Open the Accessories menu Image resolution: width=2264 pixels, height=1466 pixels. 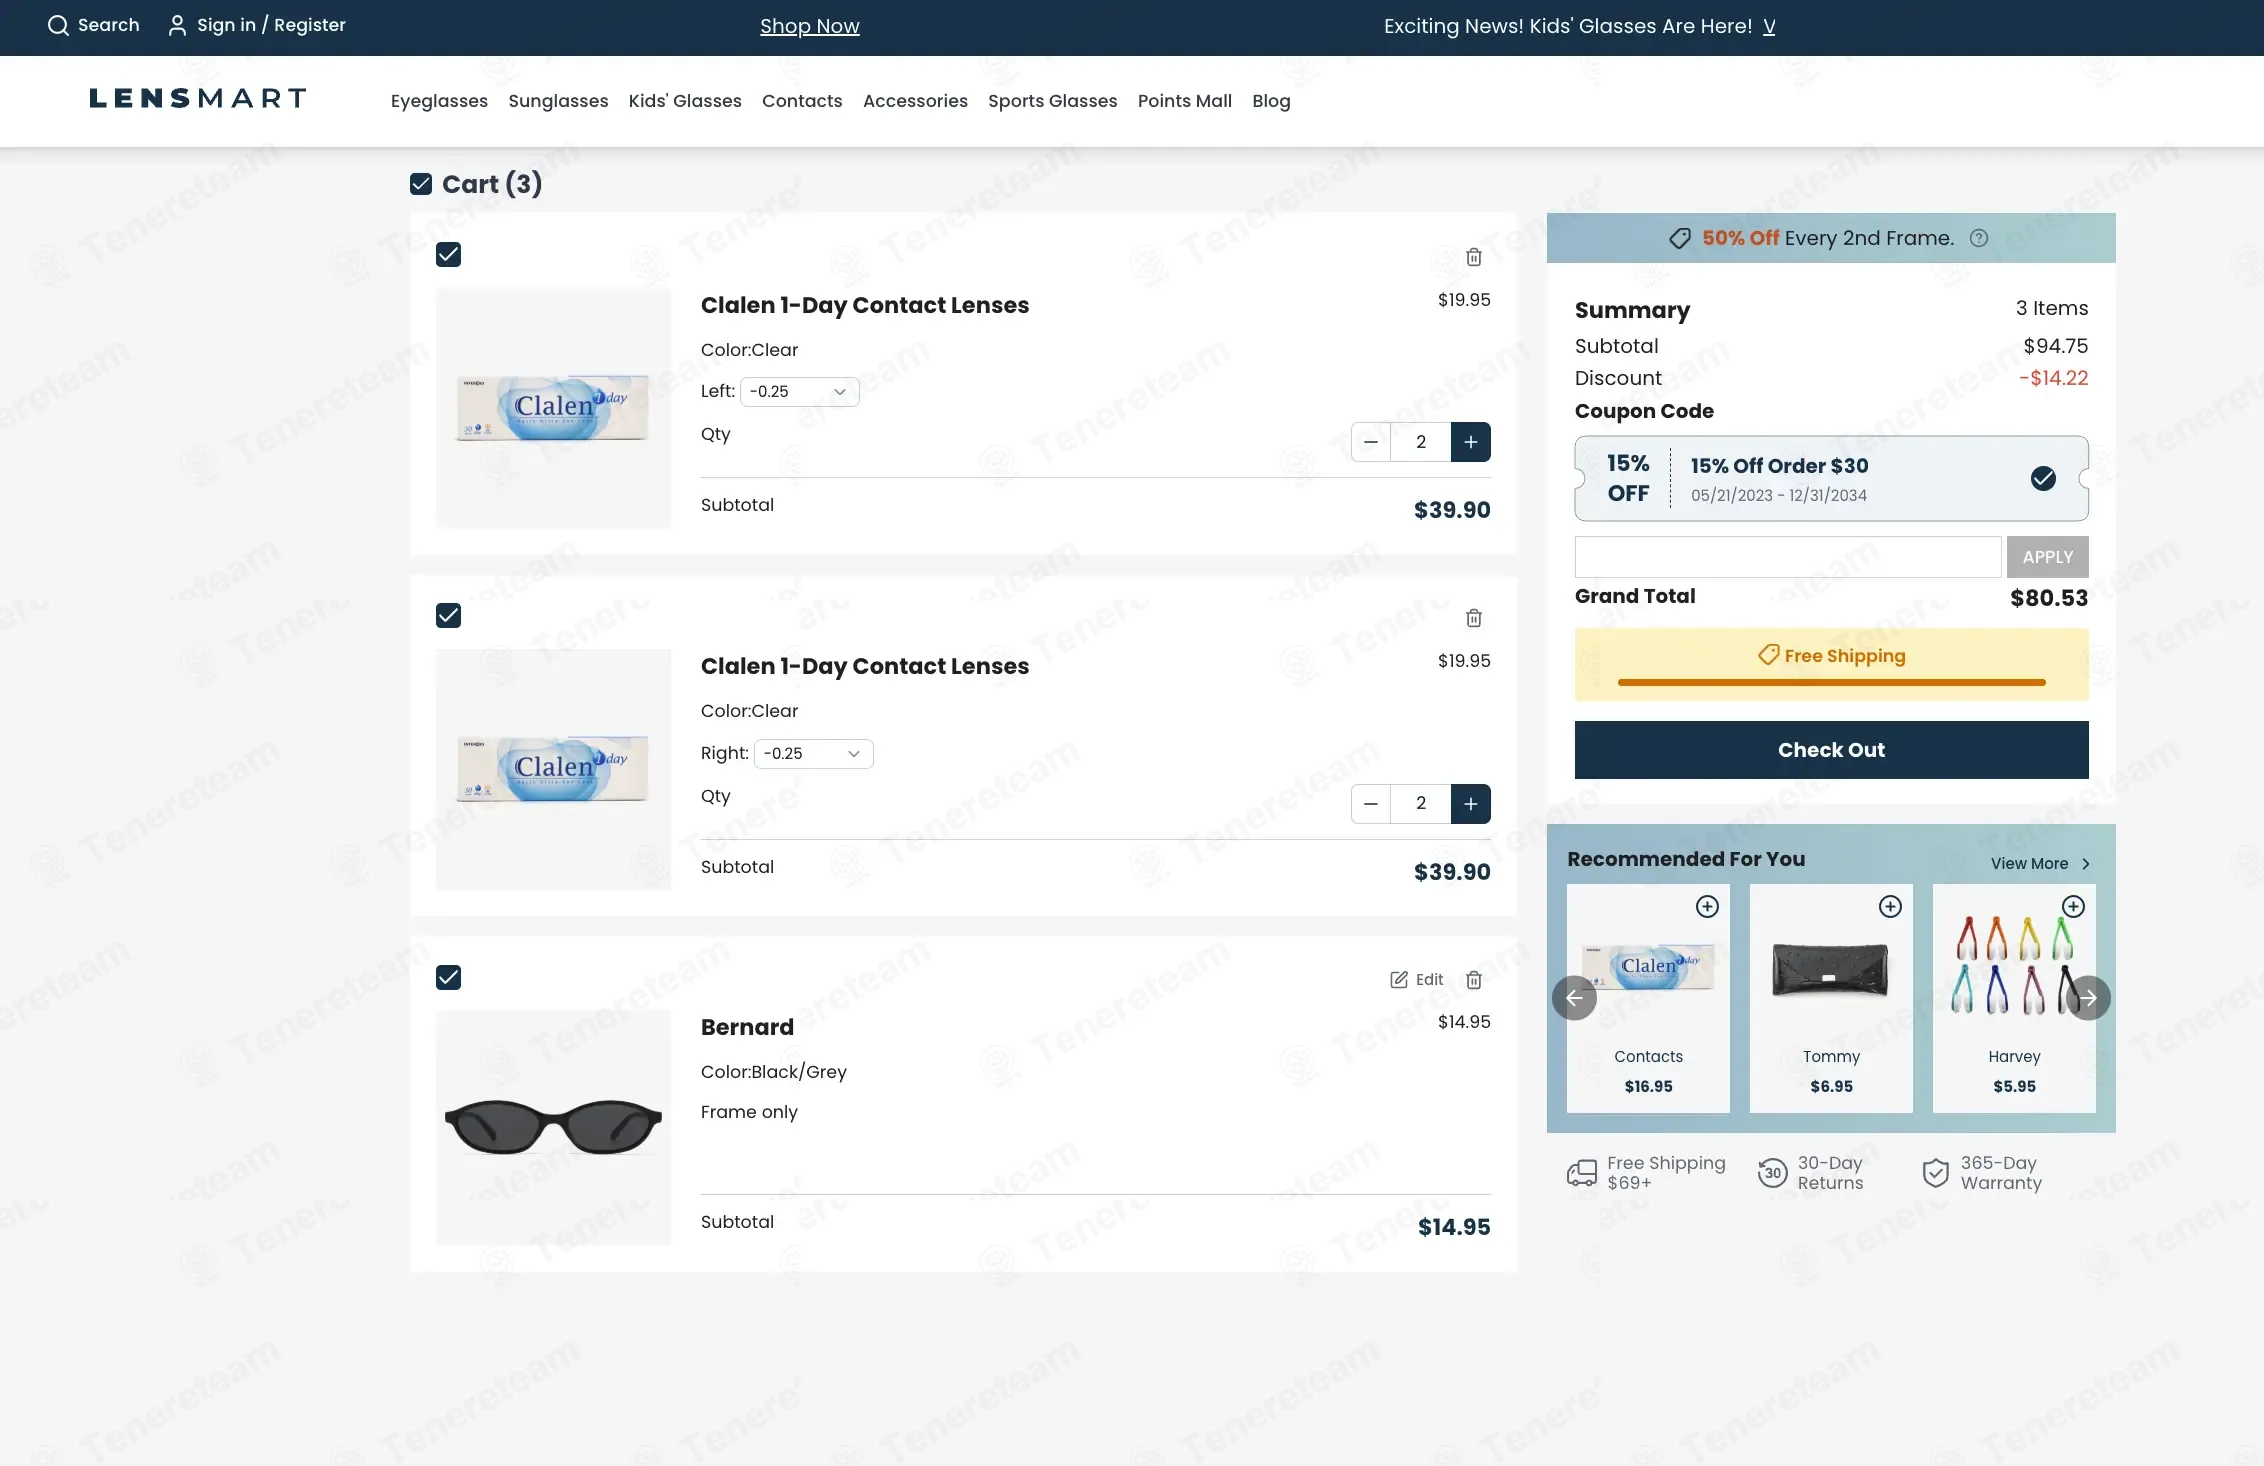click(x=915, y=101)
